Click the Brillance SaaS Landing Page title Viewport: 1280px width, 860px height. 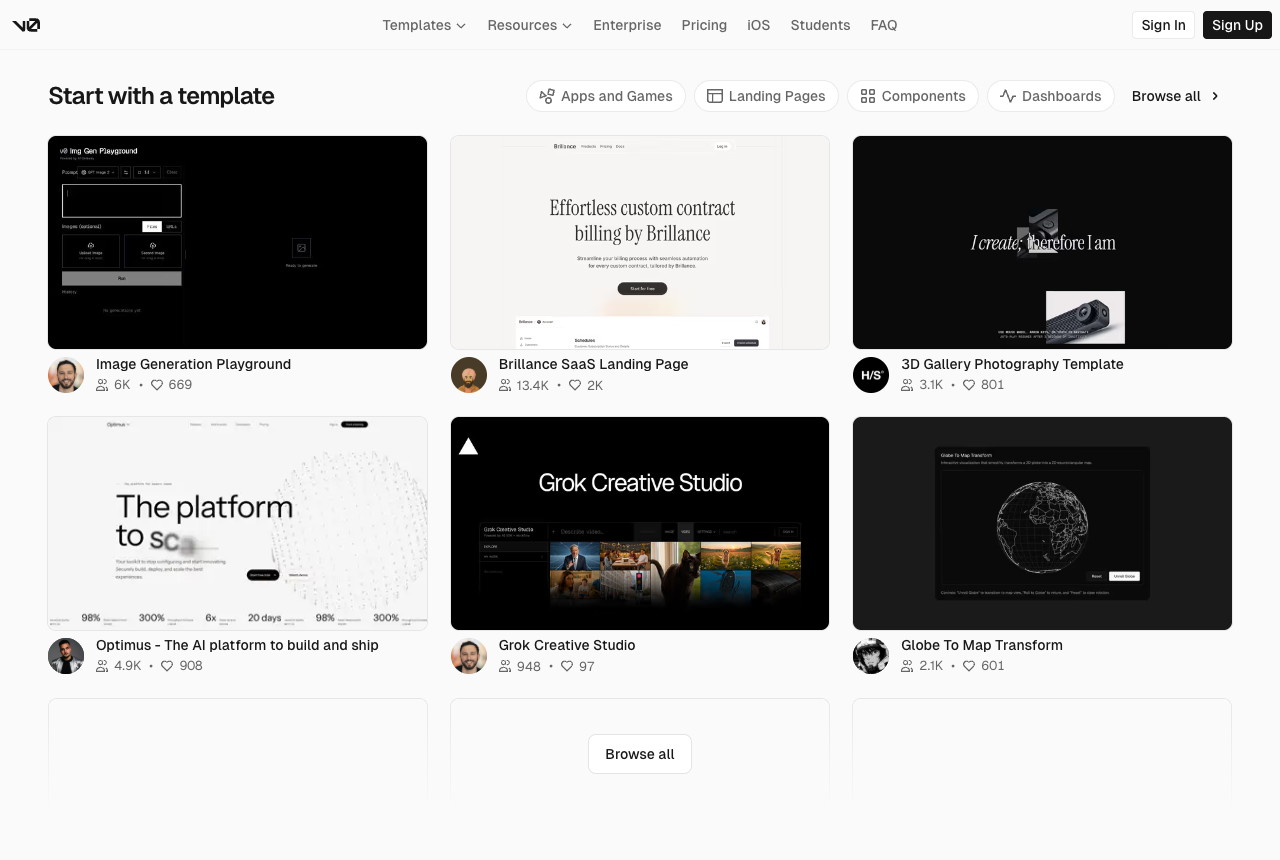pyautogui.click(x=594, y=364)
